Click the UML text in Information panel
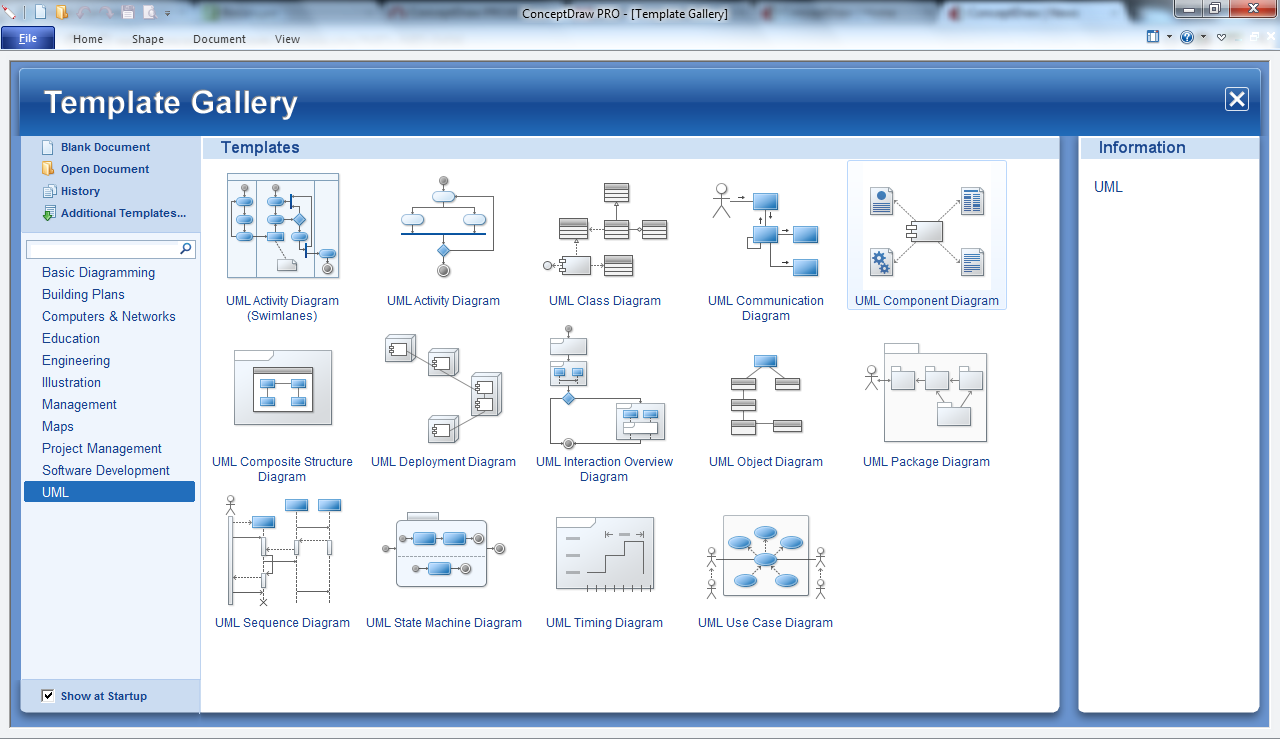 1108,187
